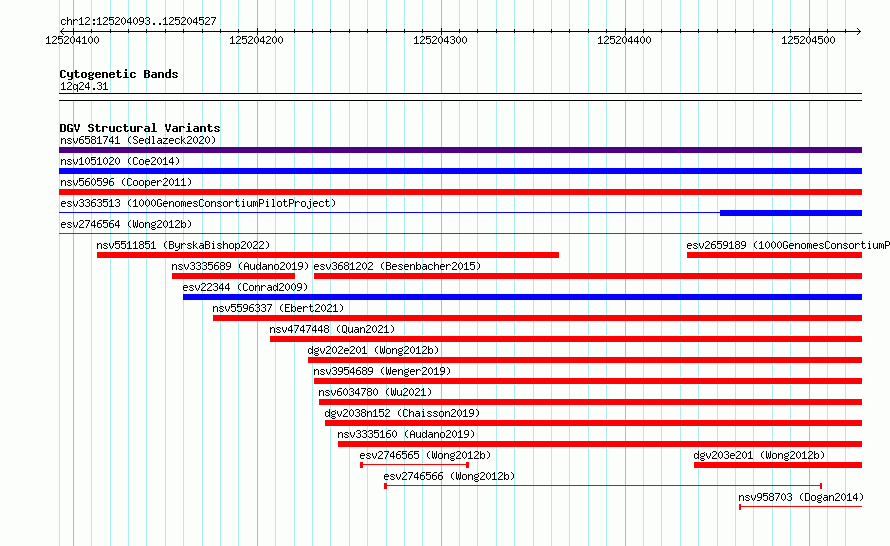The height and width of the screenshot is (546, 890).
Task: Click ruler position 125204500
Action: pyautogui.click(x=808, y=40)
